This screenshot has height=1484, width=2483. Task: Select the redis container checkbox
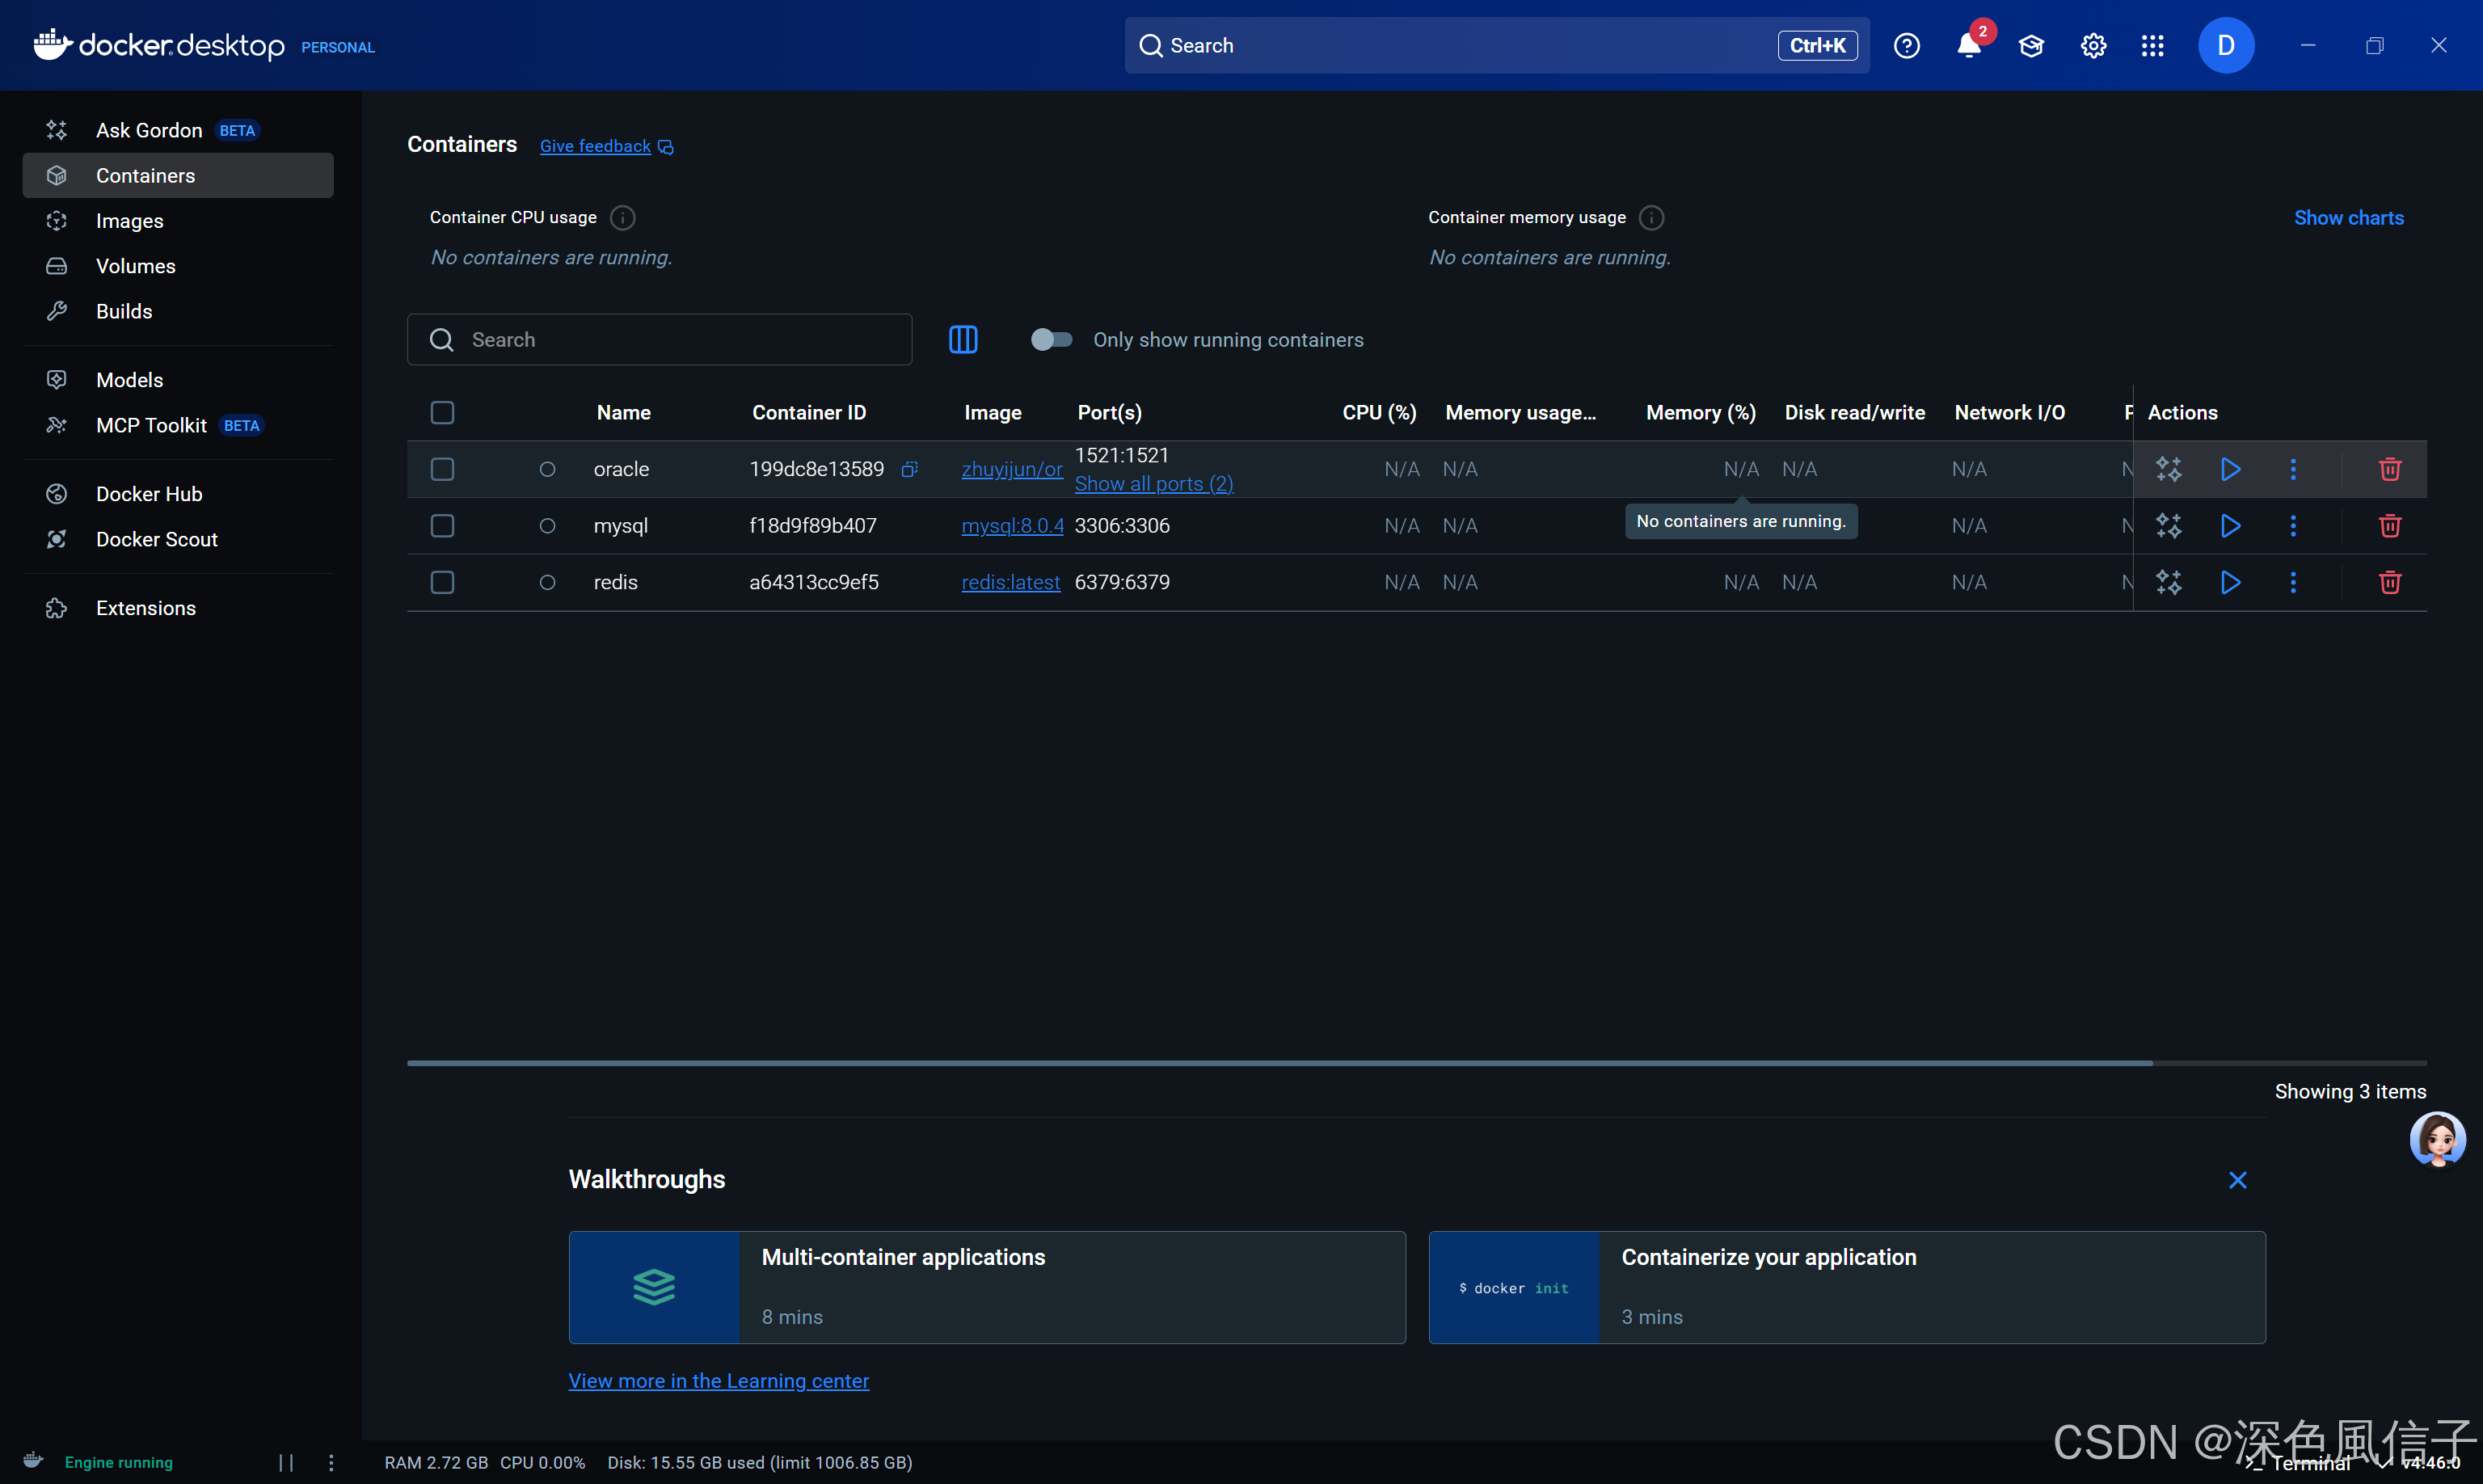click(442, 582)
